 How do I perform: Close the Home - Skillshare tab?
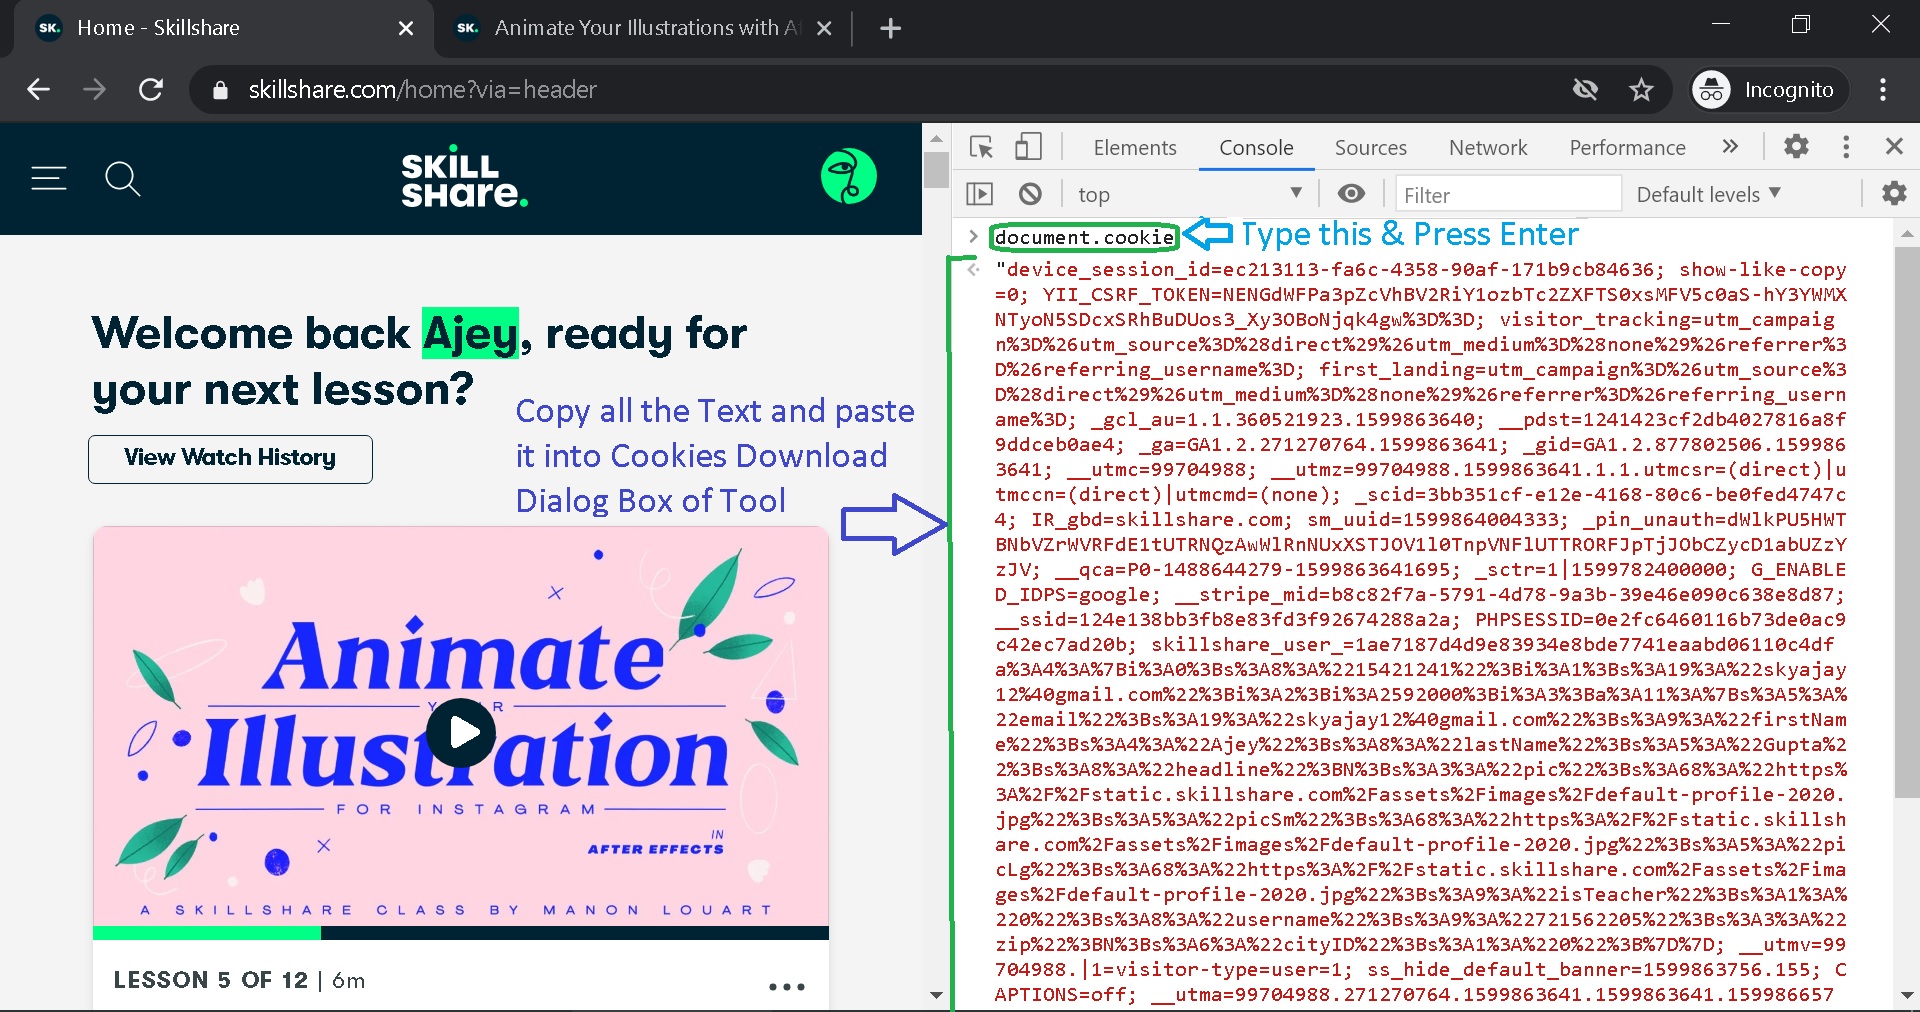(406, 29)
